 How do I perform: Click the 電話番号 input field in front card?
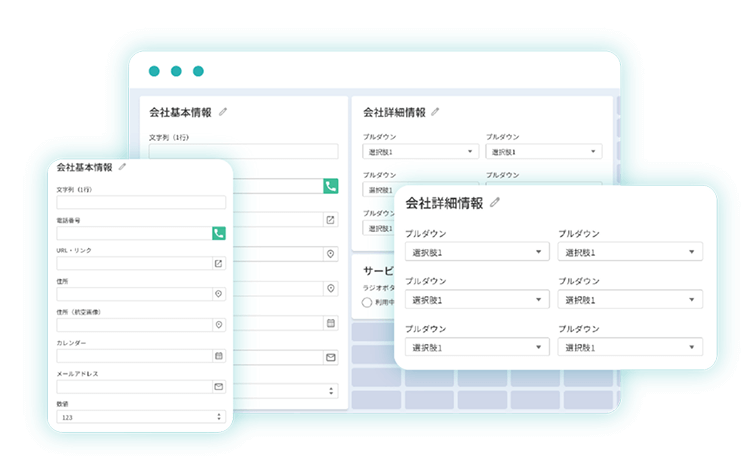[x=133, y=233]
